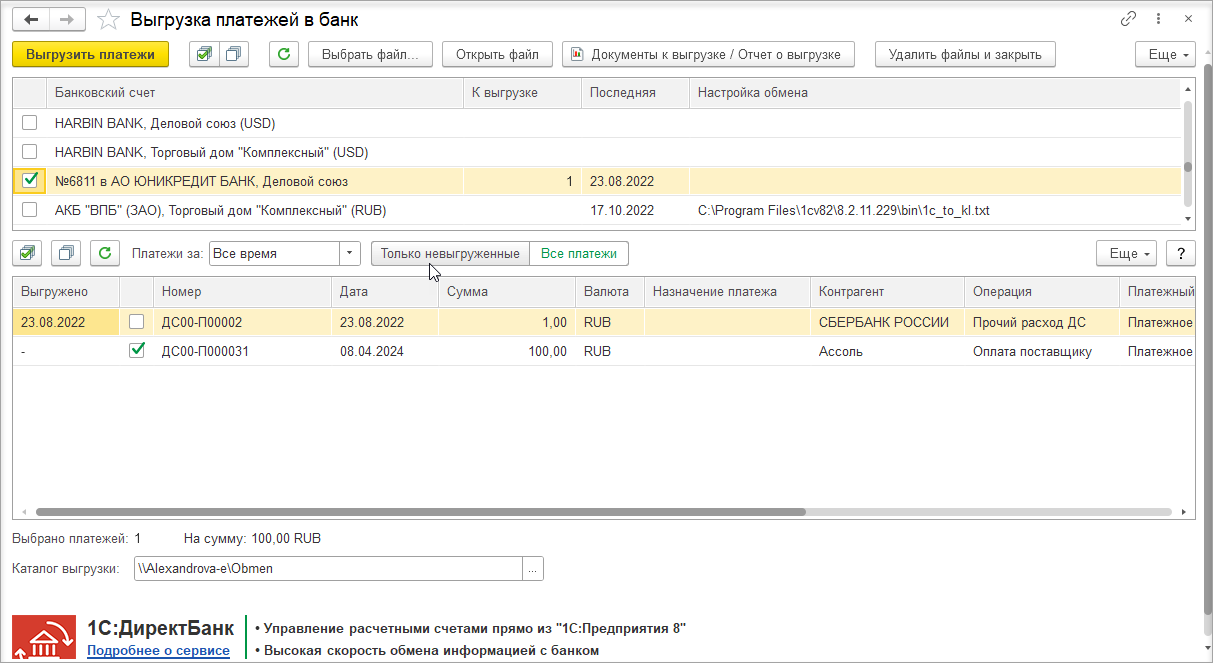
Task: Open the Подробнее о сервисе link
Action: pos(158,651)
